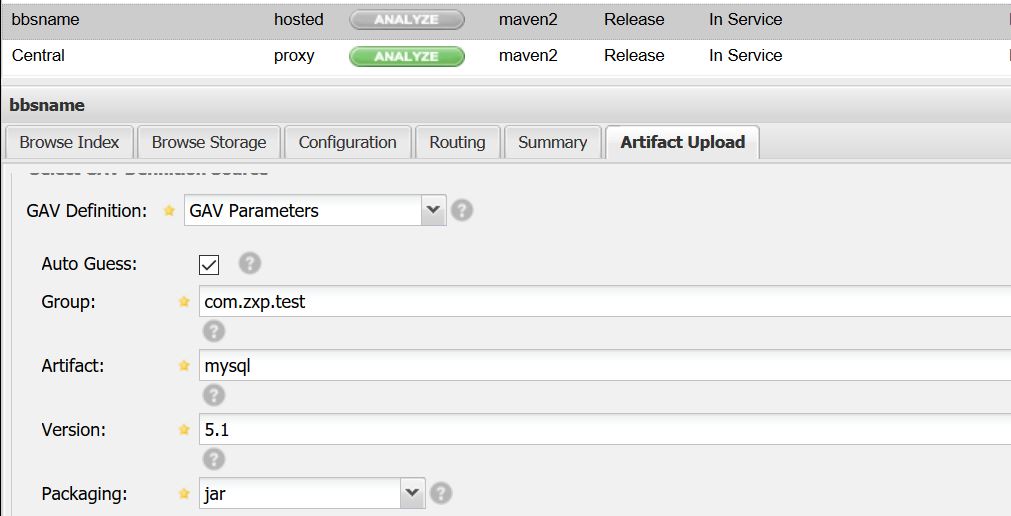Focus the Artifact text field
This screenshot has height=516, width=1011.
click(600, 365)
